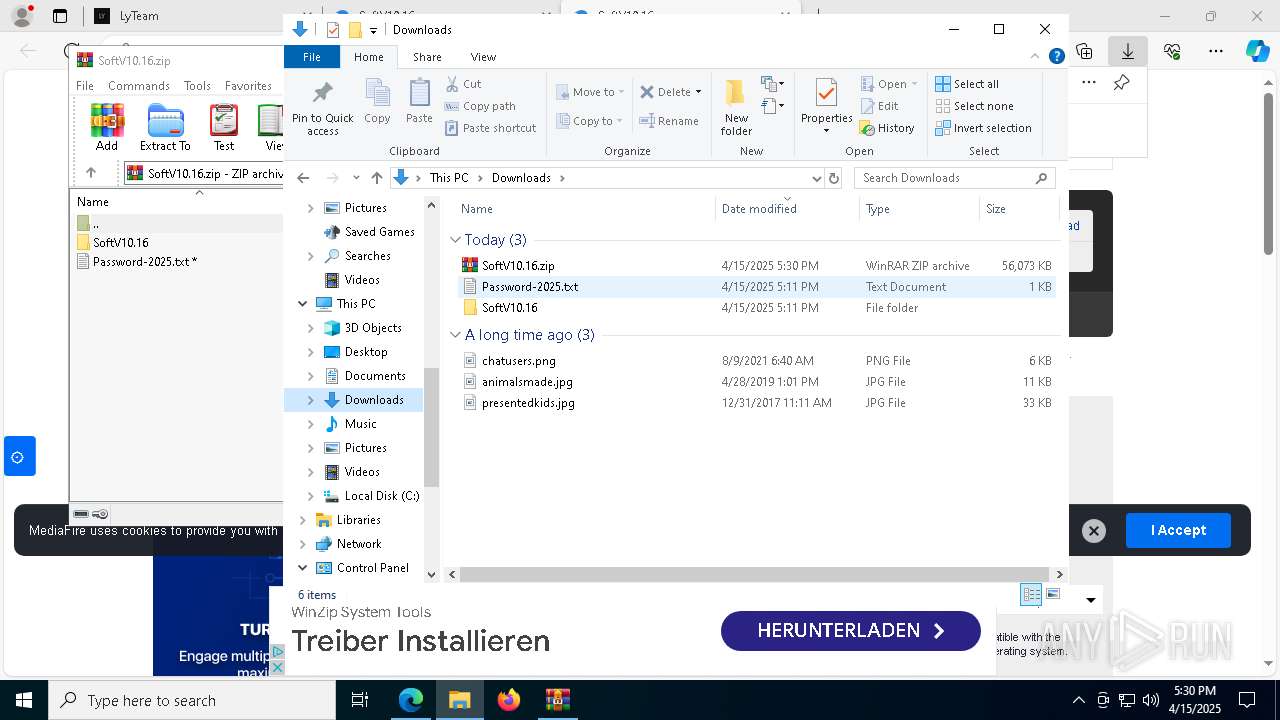Click the Copy ribbon icon
The height and width of the screenshot is (720, 1280).
(377, 102)
